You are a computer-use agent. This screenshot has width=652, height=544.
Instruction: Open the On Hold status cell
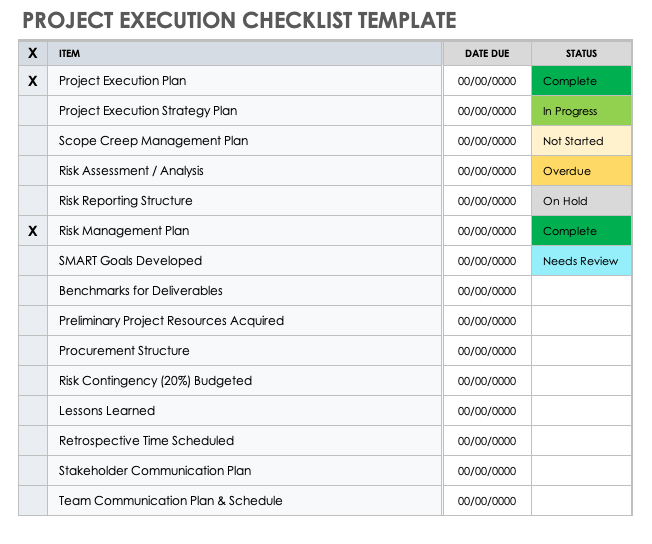[581, 201]
